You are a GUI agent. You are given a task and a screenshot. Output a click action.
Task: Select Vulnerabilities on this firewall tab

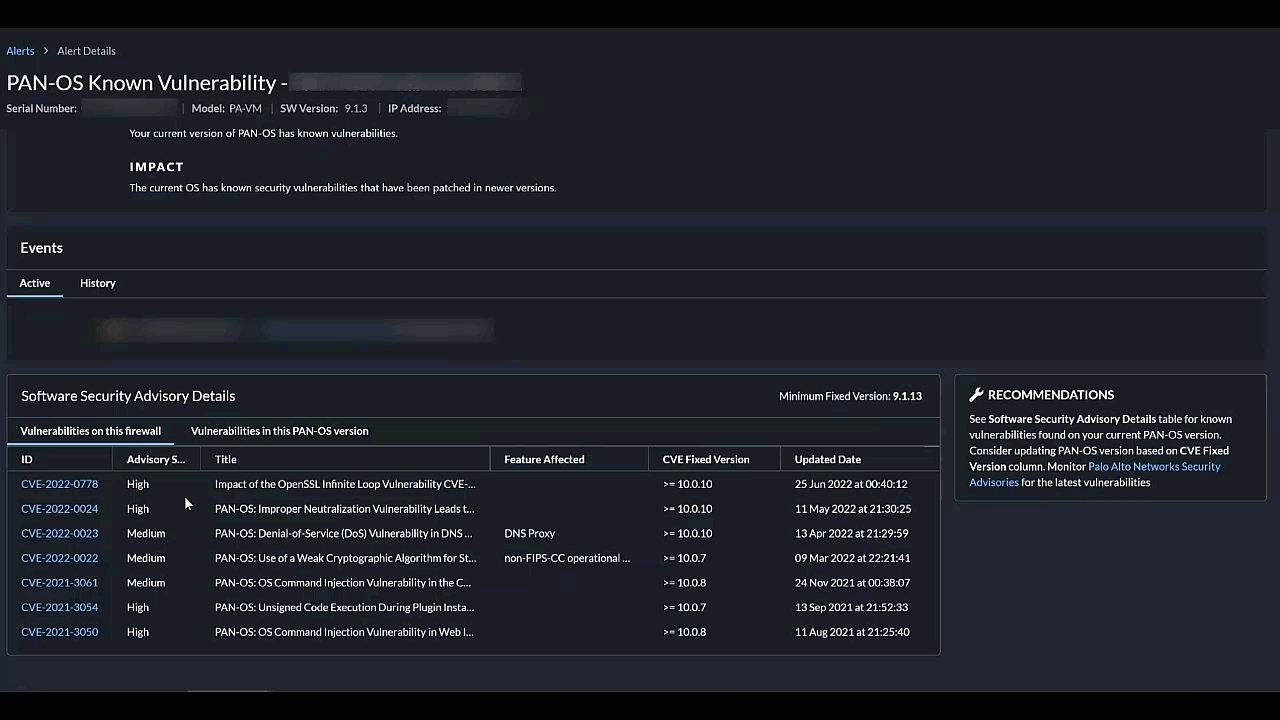[x=91, y=431]
